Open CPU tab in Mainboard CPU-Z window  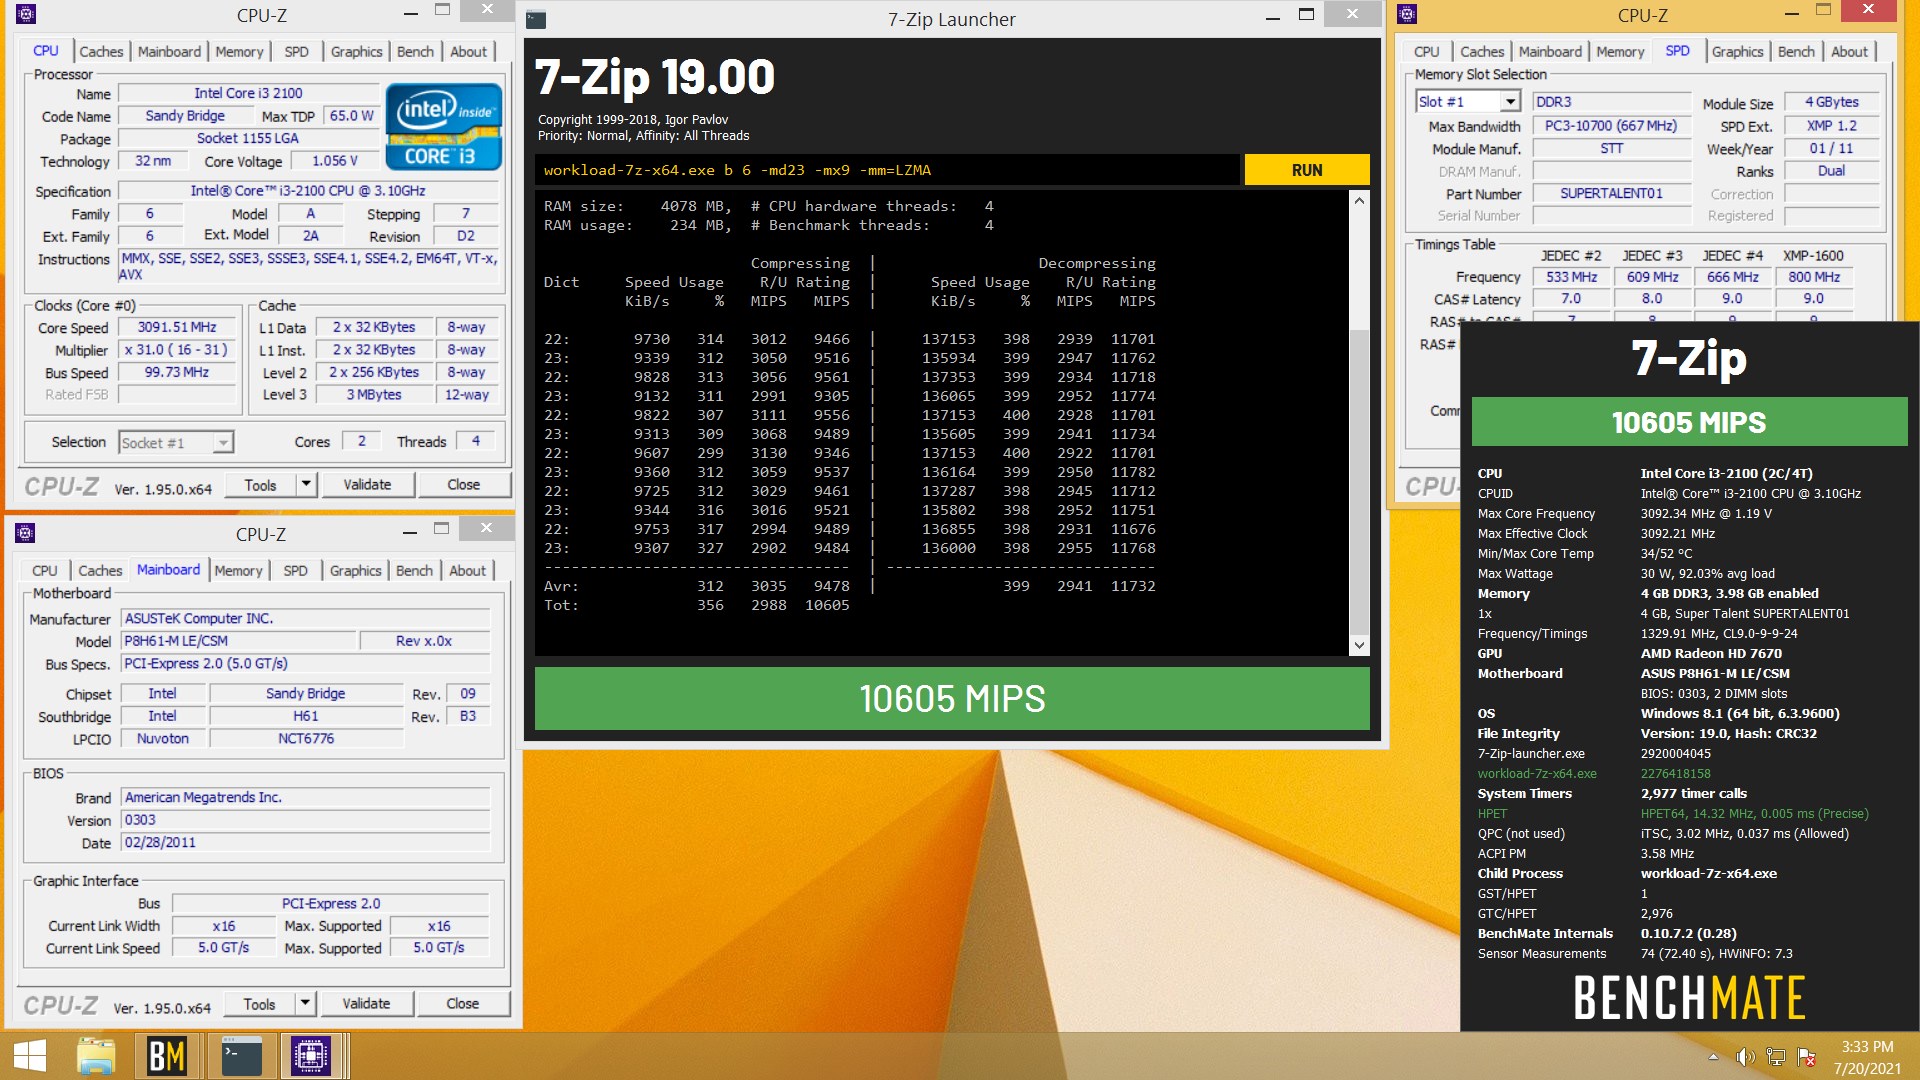[44, 570]
